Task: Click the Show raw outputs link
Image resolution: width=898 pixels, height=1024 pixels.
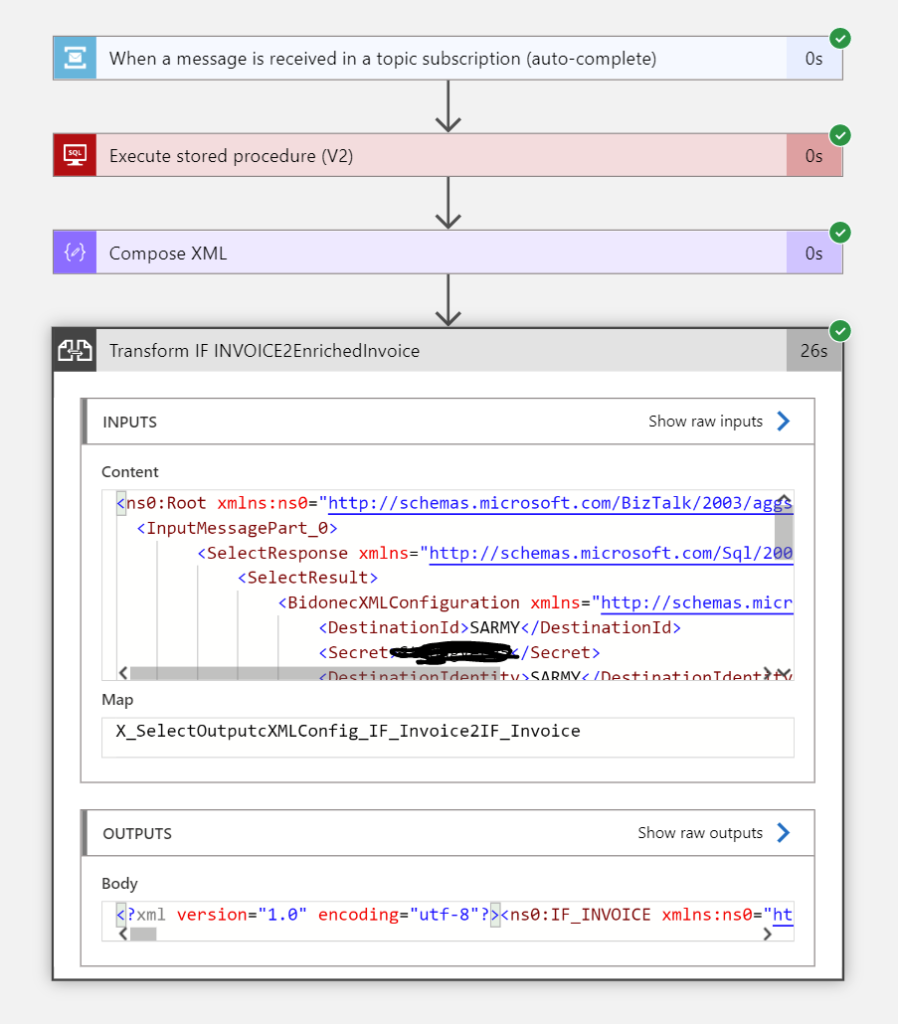Action: [700, 833]
